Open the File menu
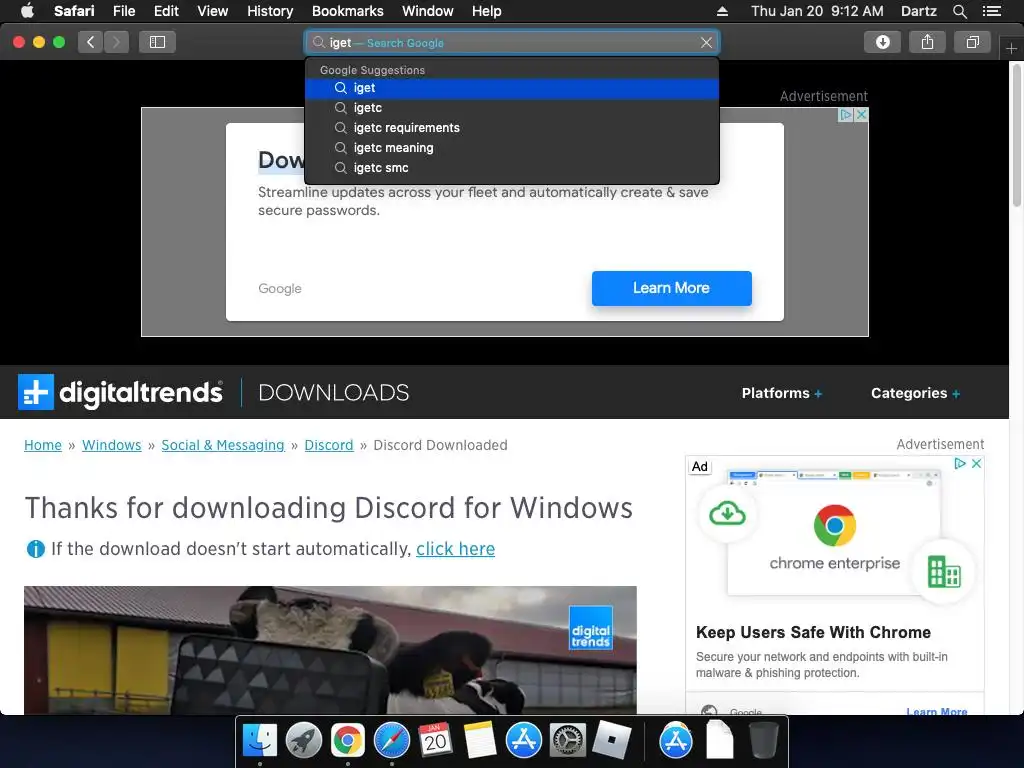The height and width of the screenshot is (768, 1024). click(x=123, y=11)
